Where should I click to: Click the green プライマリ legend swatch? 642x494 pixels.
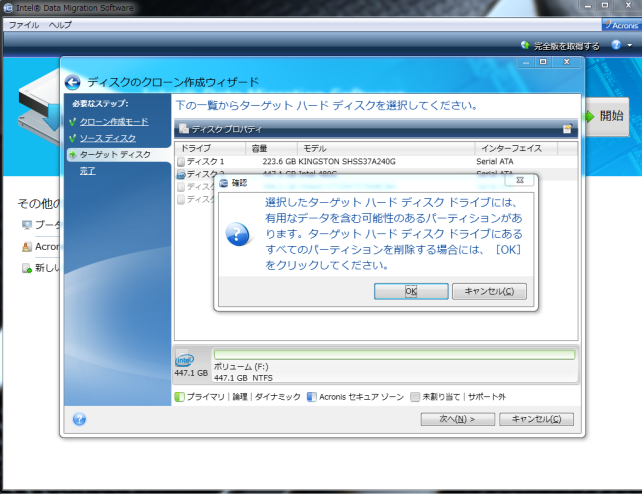click(x=179, y=397)
